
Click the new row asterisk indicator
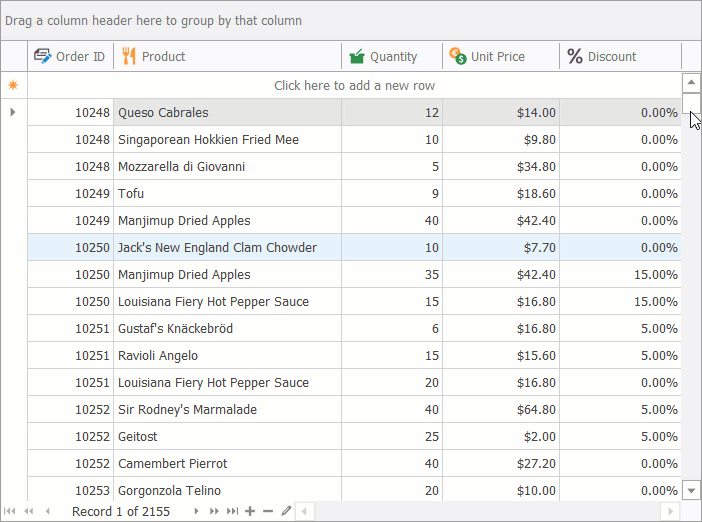pos(13,85)
